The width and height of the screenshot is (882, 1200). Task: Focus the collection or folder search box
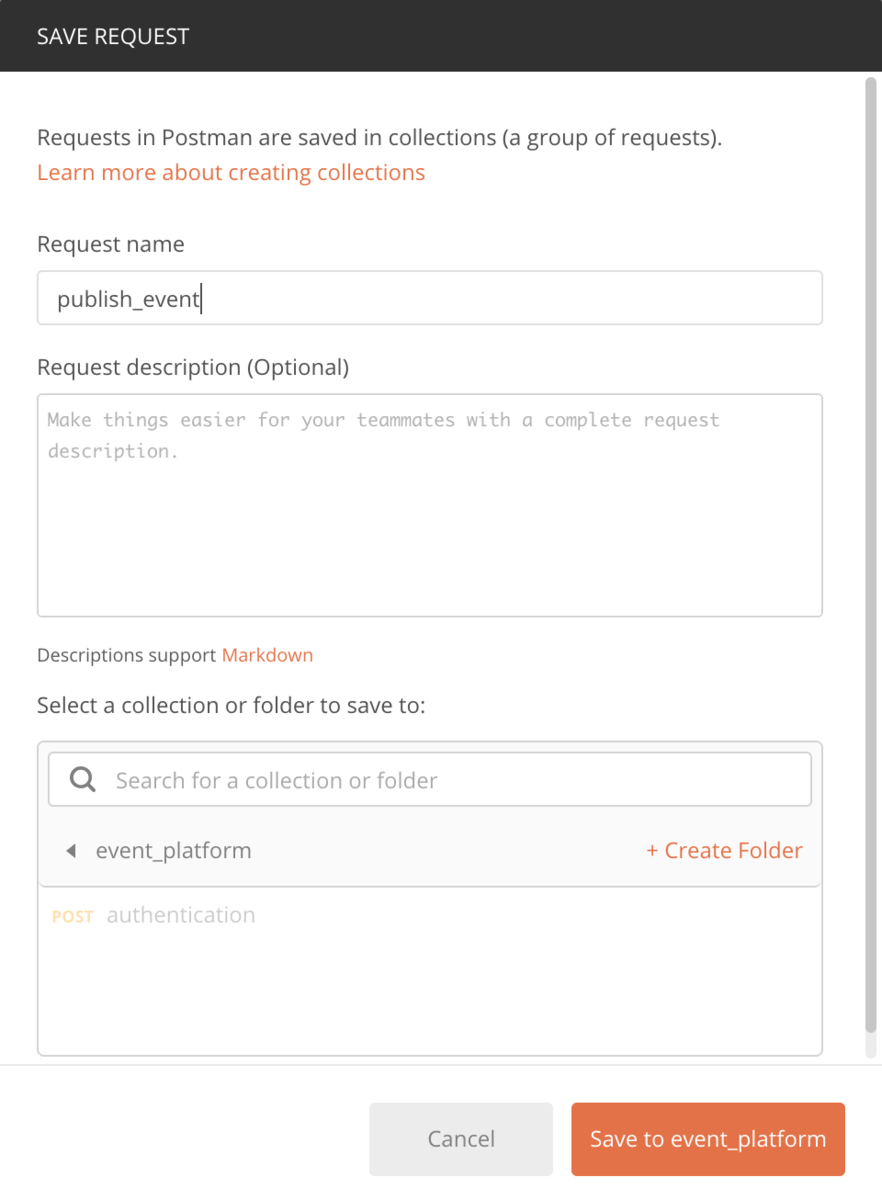coord(430,780)
